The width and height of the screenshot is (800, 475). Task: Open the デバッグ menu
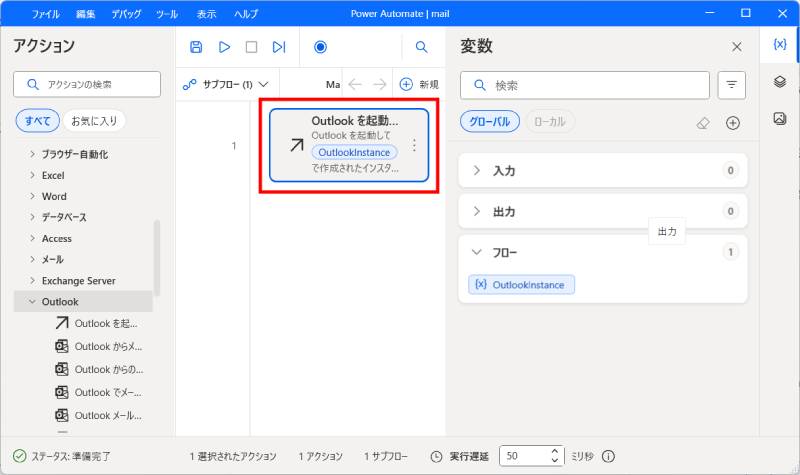[126, 14]
